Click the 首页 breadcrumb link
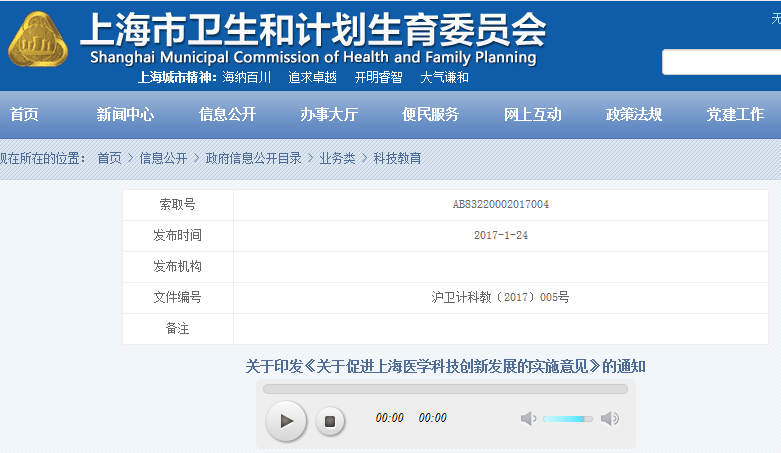The image size is (781, 453). [x=109, y=158]
